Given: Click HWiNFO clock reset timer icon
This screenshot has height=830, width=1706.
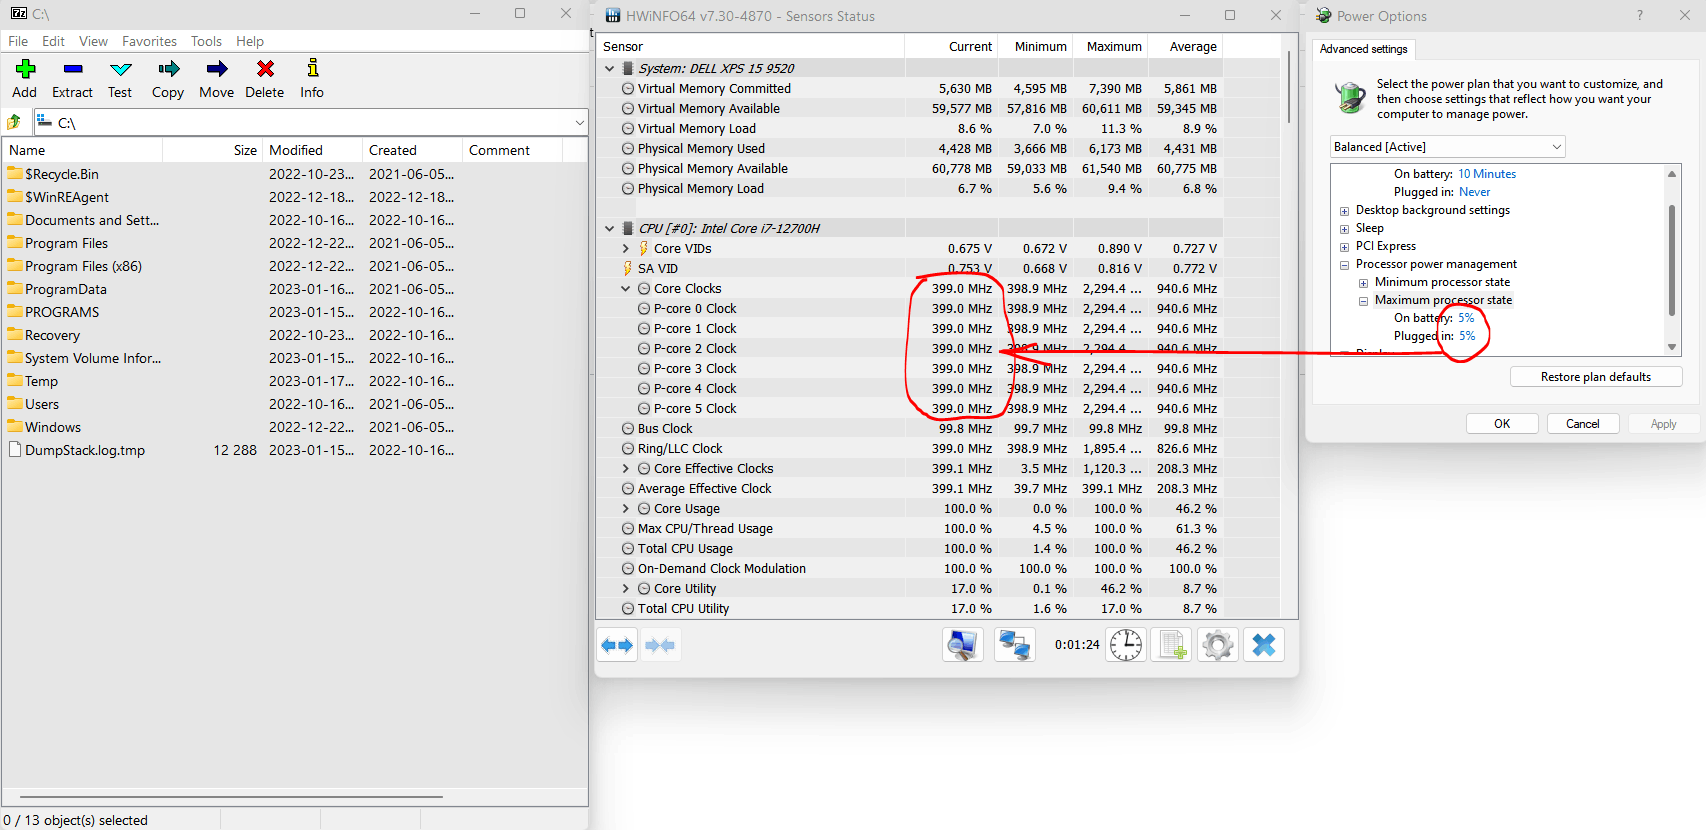Looking at the screenshot, I should (1126, 645).
